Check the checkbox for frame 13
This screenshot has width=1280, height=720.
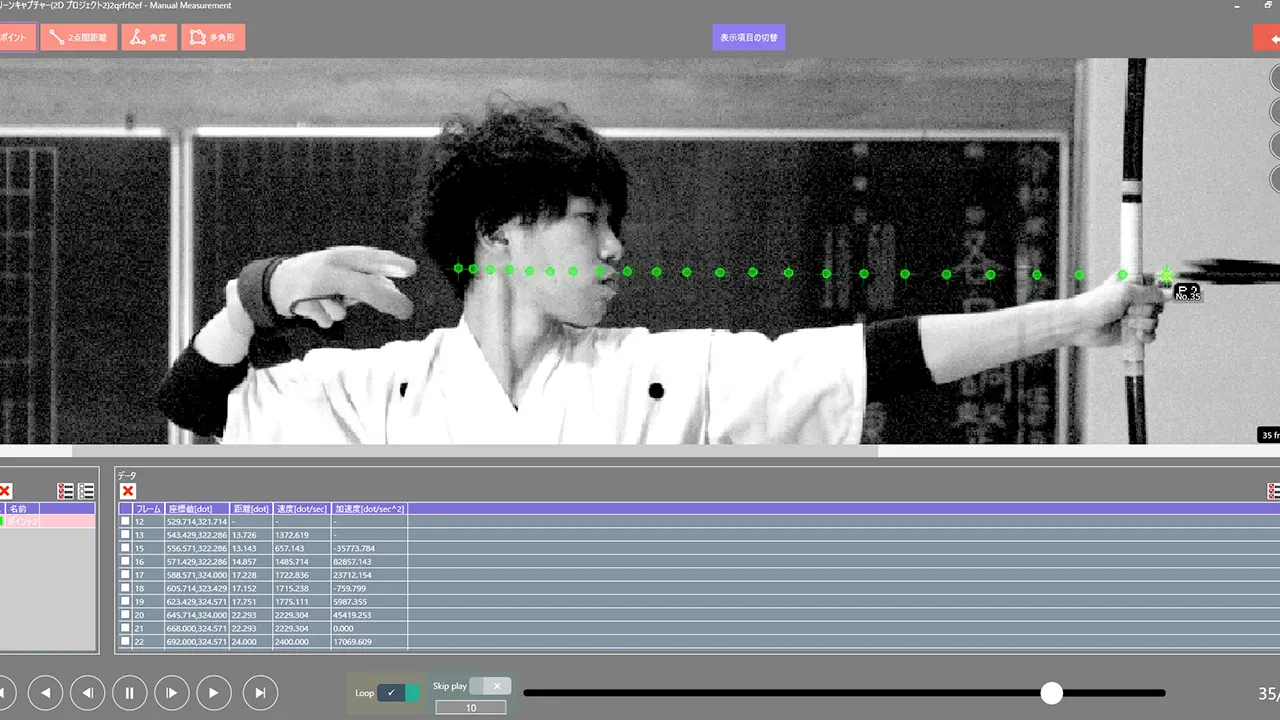[x=125, y=535]
